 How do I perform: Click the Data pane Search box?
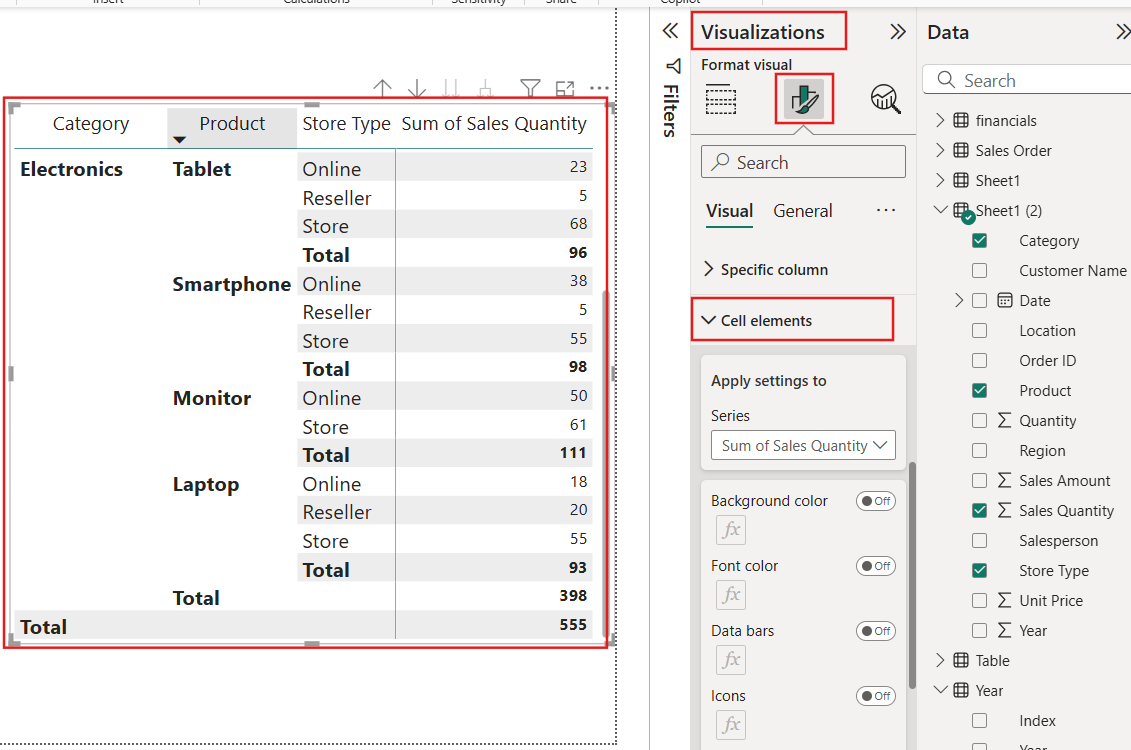(x=1026, y=79)
